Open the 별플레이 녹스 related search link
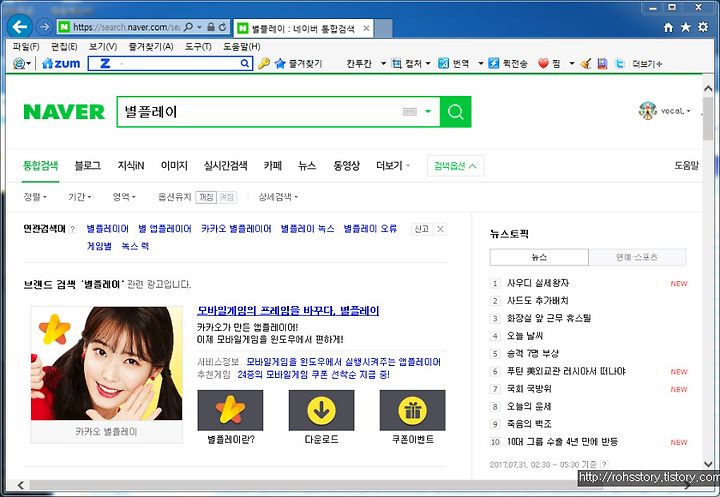The image size is (720, 497). (307, 229)
